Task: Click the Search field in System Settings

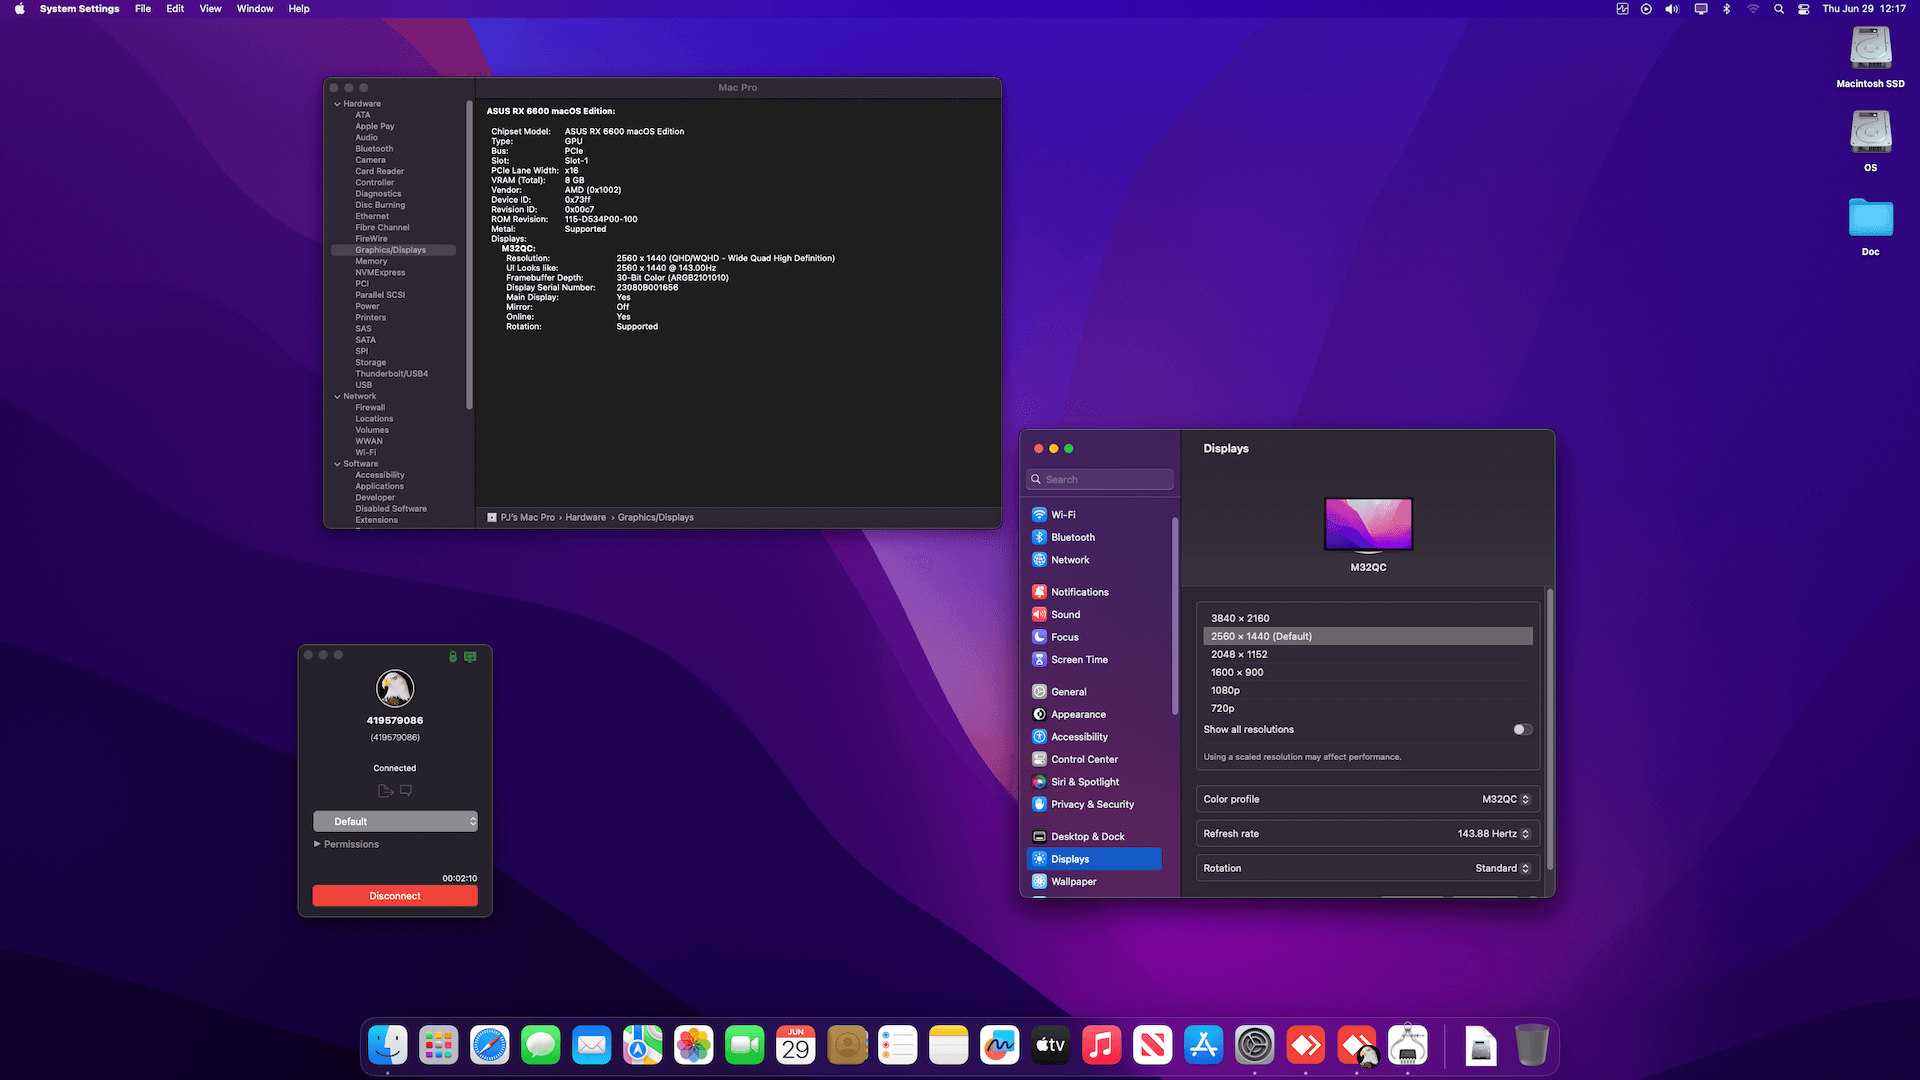Action: point(1100,480)
